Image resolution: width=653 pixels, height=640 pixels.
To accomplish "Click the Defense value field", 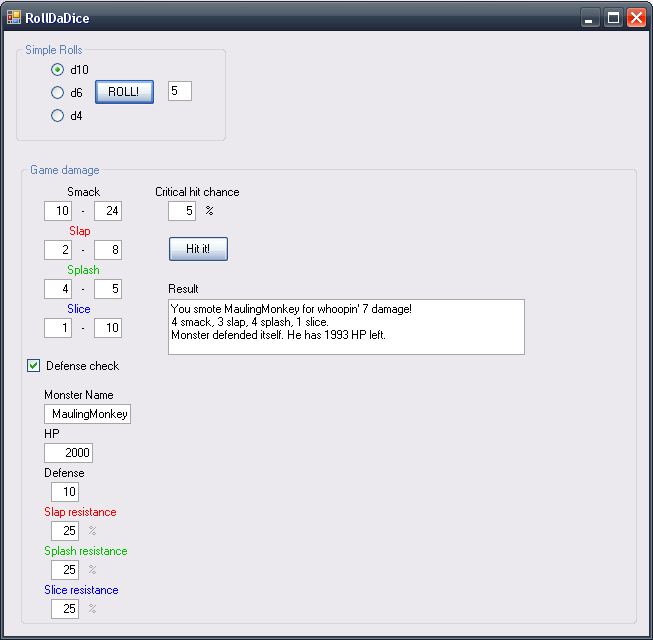I will 65,492.
